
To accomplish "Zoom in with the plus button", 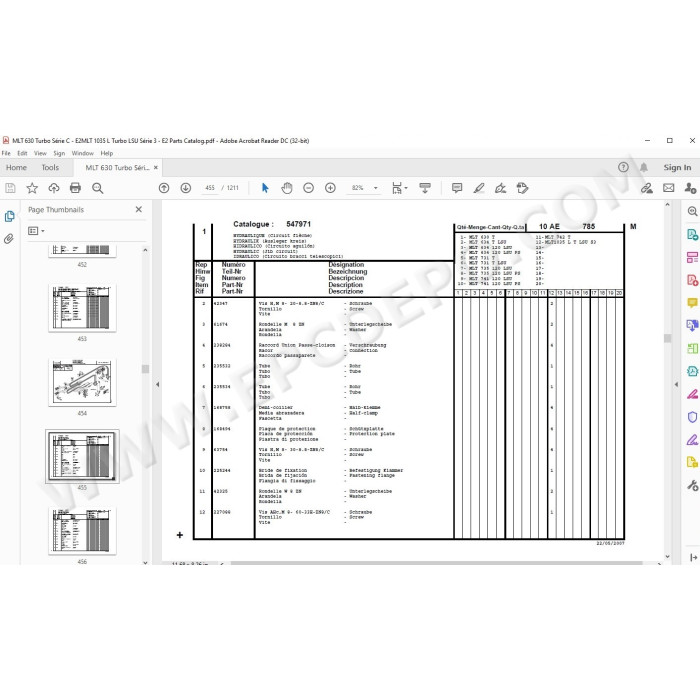I will [330, 188].
